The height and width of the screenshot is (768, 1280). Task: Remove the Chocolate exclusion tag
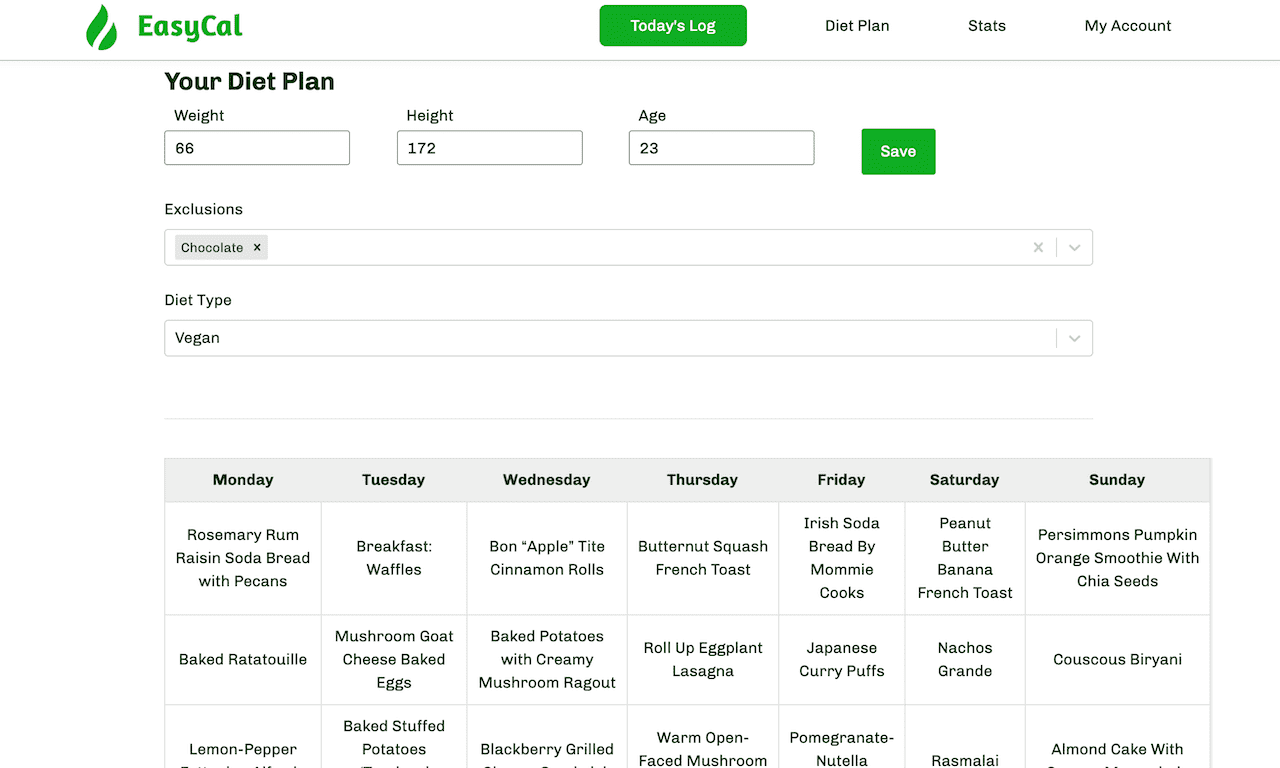point(257,248)
